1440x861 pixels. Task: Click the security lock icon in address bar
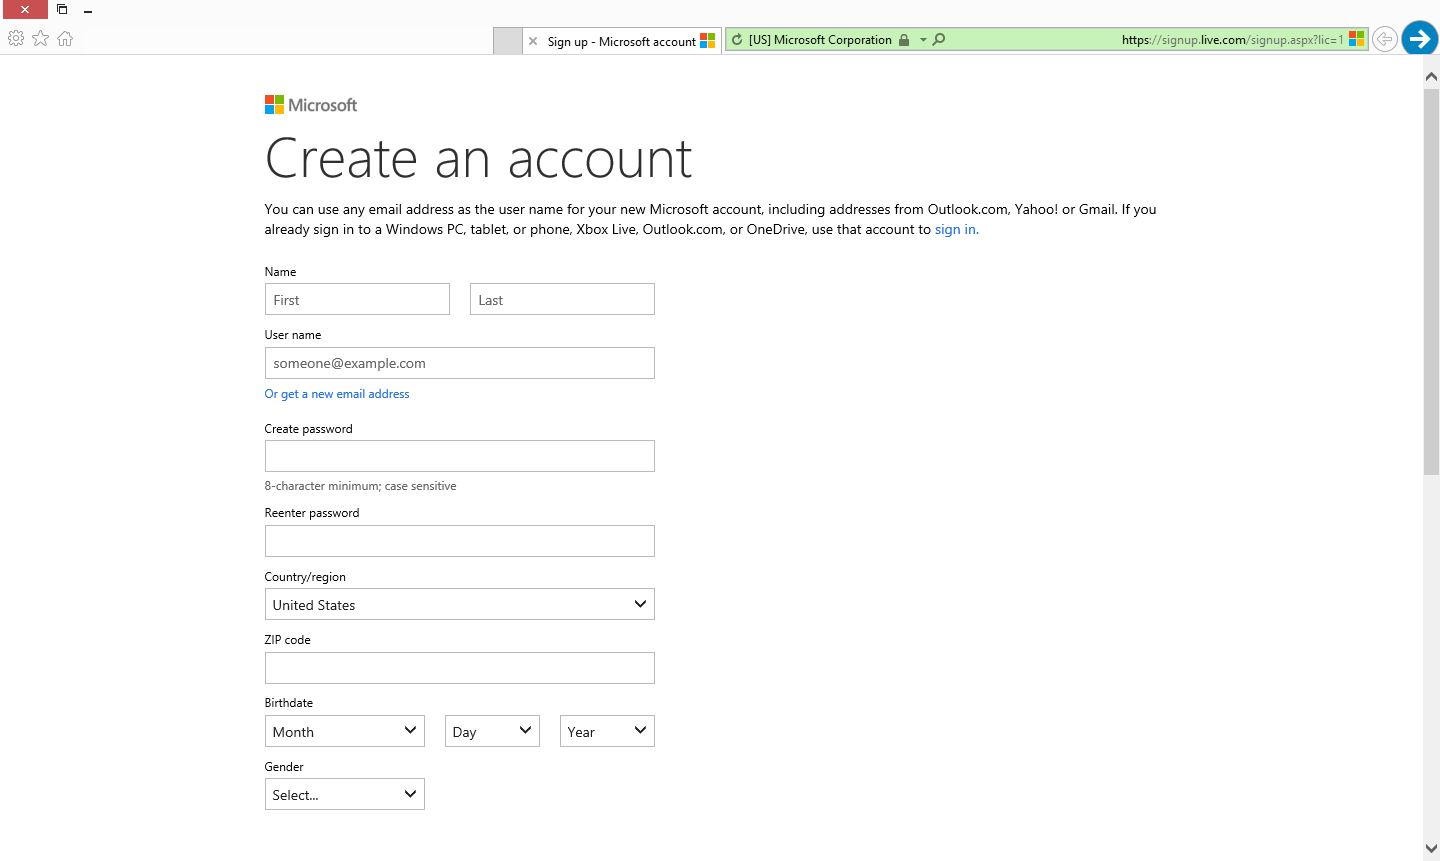pos(904,40)
